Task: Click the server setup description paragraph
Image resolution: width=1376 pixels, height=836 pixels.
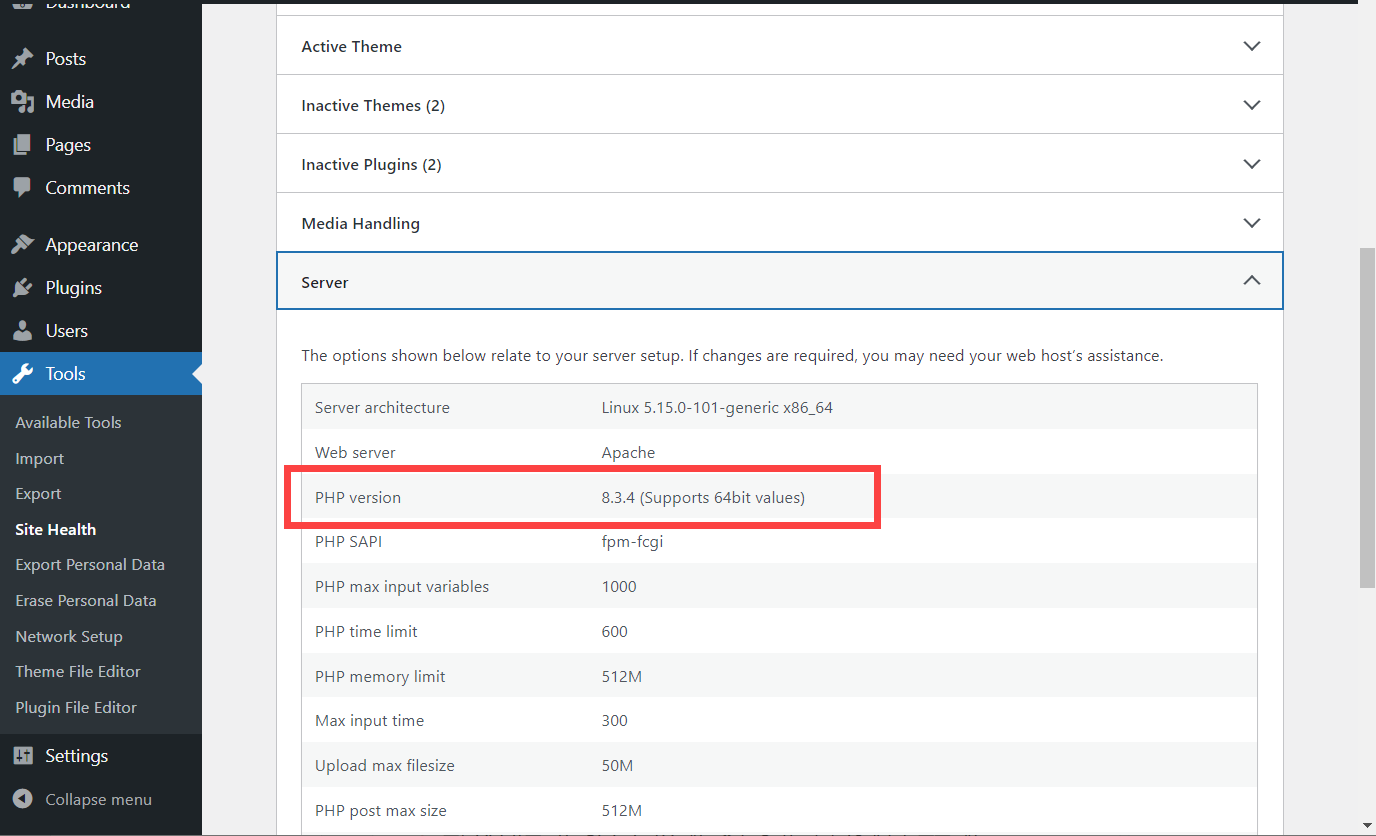Action: click(x=732, y=356)
